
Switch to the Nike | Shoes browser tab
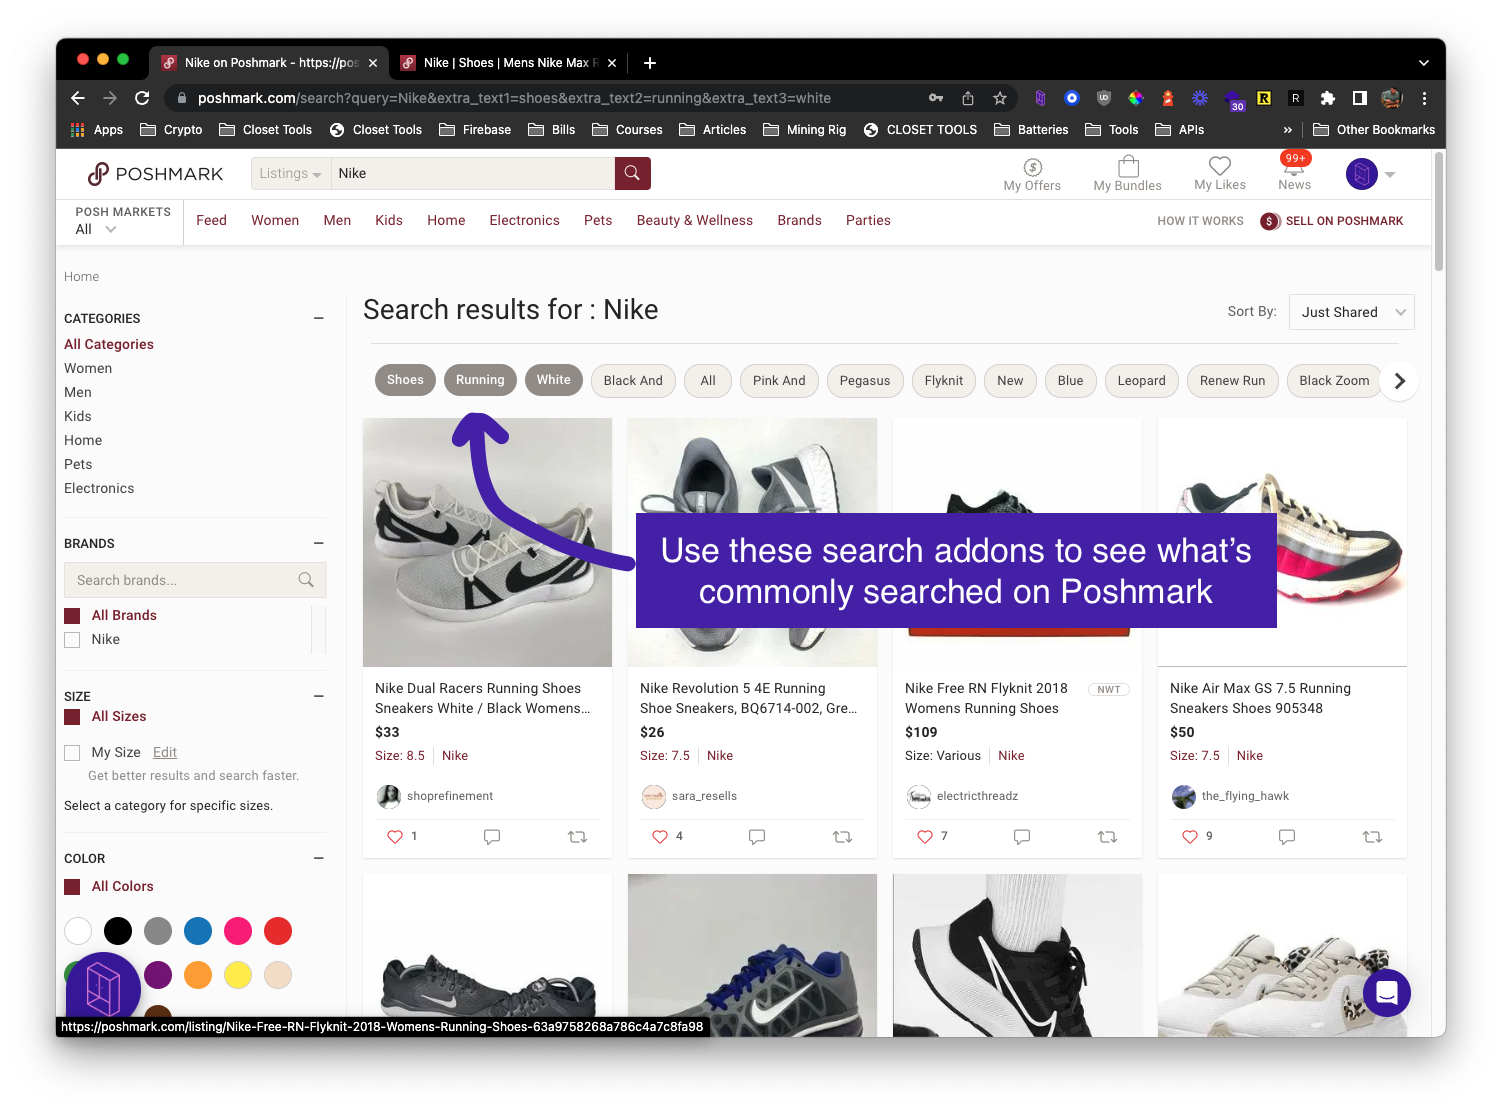[x=508, y=63]
